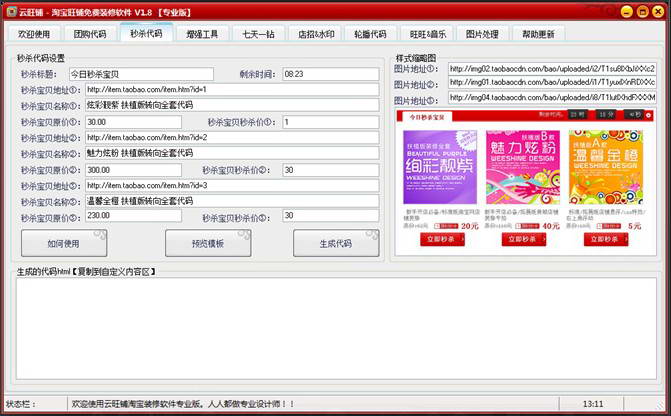Image resolution: width=671 pixels, height=416 pixels.
Task: Click the 秒杀宝贝秒杀价② field
Action: [331, 170]
